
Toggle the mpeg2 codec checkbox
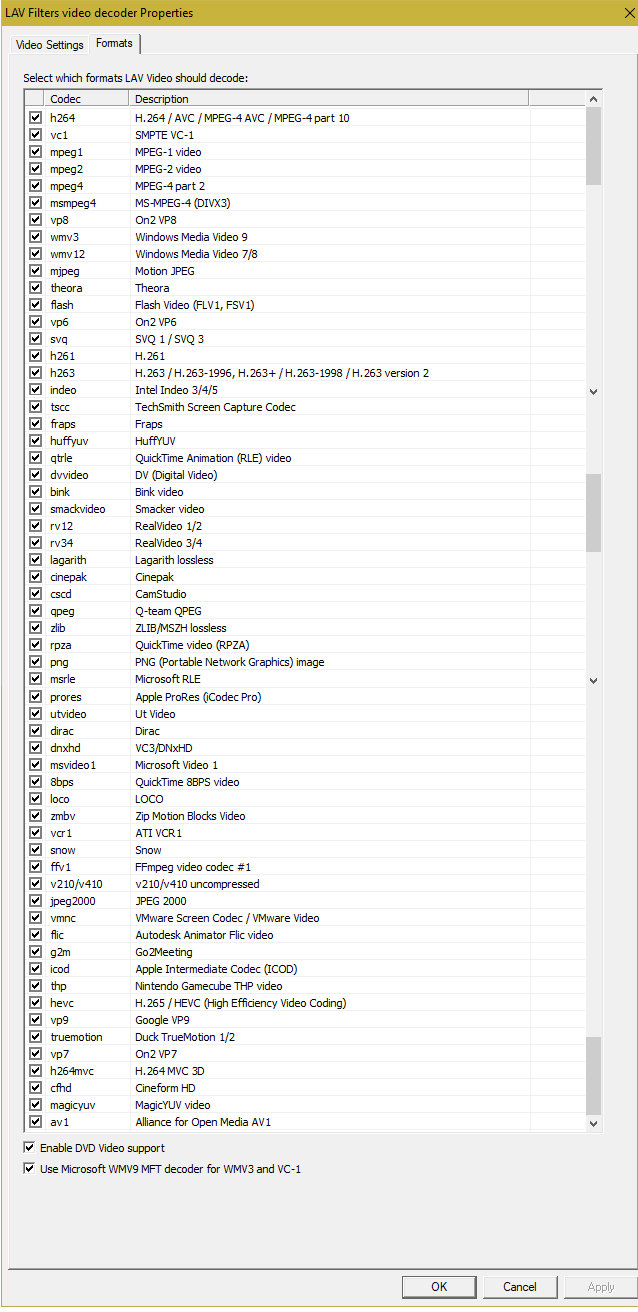(x=35, y=169)
